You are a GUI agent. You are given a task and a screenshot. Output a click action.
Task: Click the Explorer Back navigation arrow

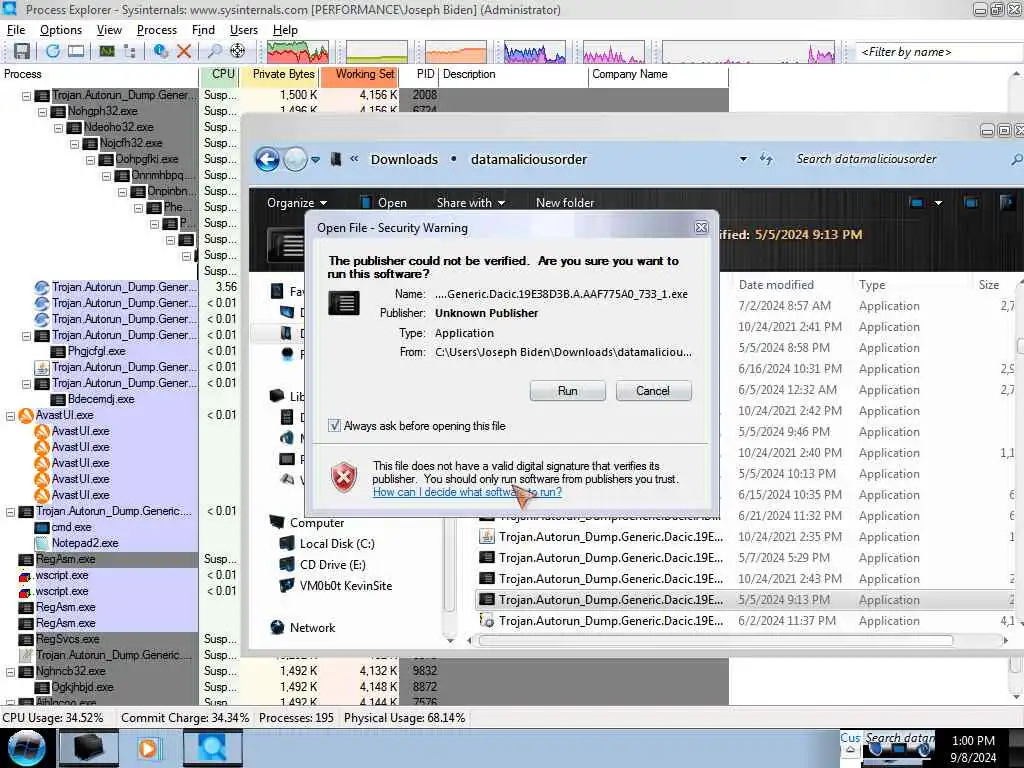click(x=268, y=159)
